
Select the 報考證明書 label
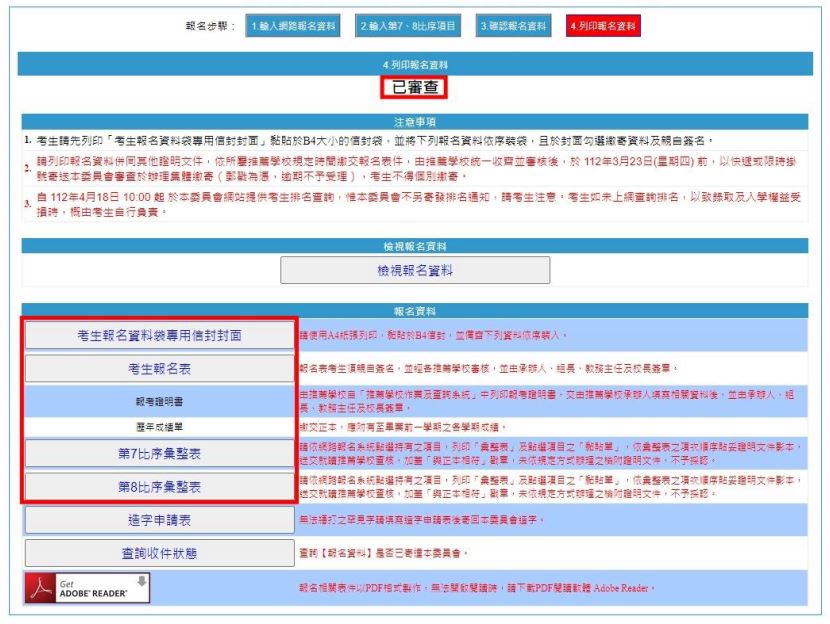(159, 402)
